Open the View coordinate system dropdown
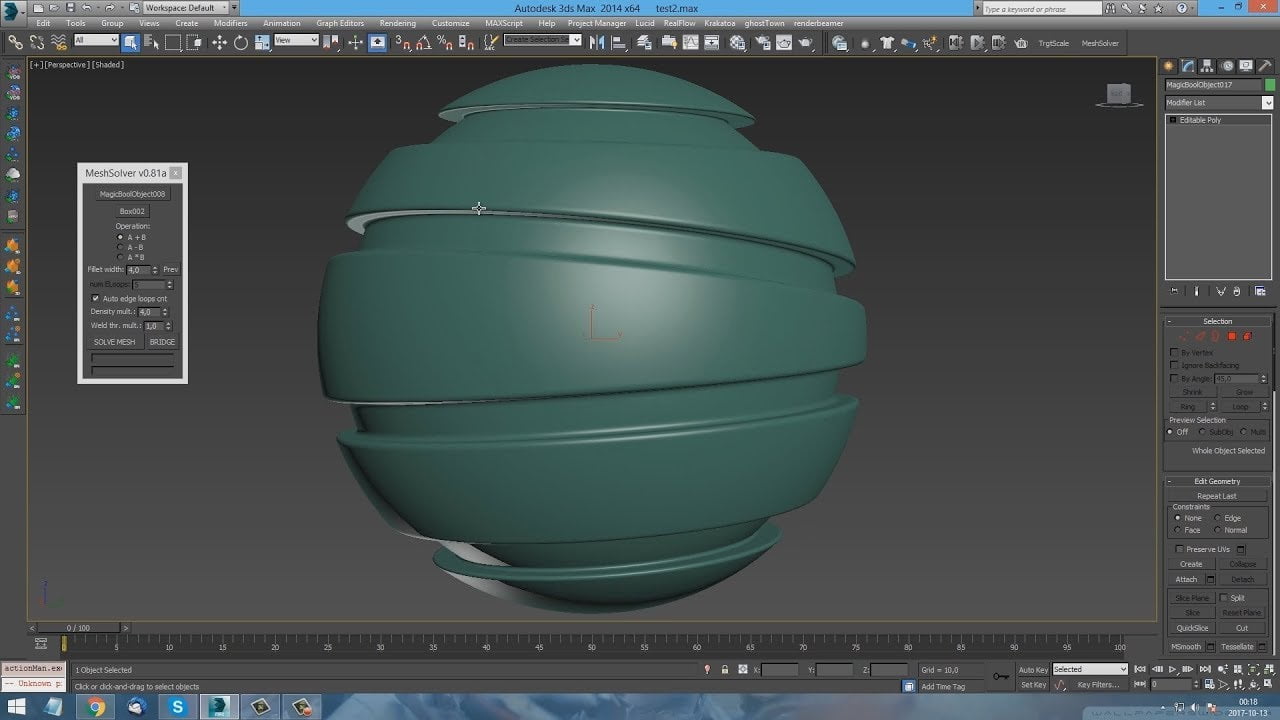The height and width of the screenshot is (720, 1280). click(x=296, y=40)
